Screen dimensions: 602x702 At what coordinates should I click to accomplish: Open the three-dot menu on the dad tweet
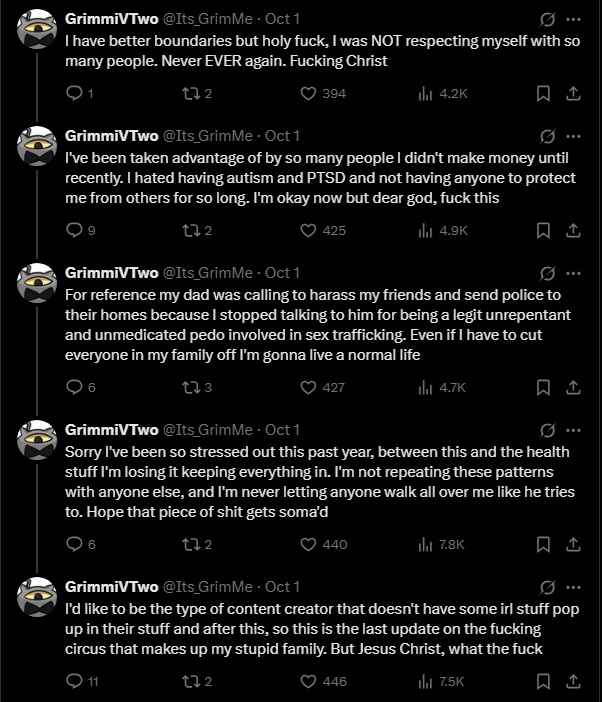coord(573,272)
